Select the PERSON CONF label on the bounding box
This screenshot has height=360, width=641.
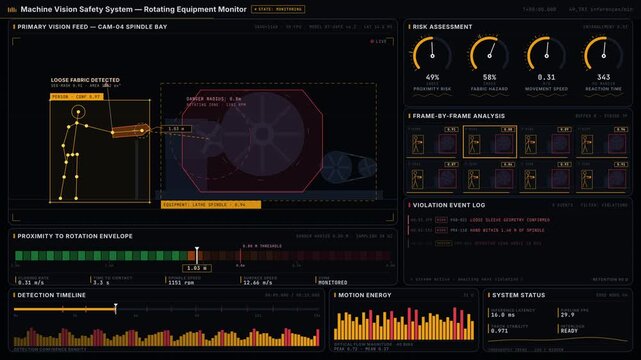tap(76, 97)
